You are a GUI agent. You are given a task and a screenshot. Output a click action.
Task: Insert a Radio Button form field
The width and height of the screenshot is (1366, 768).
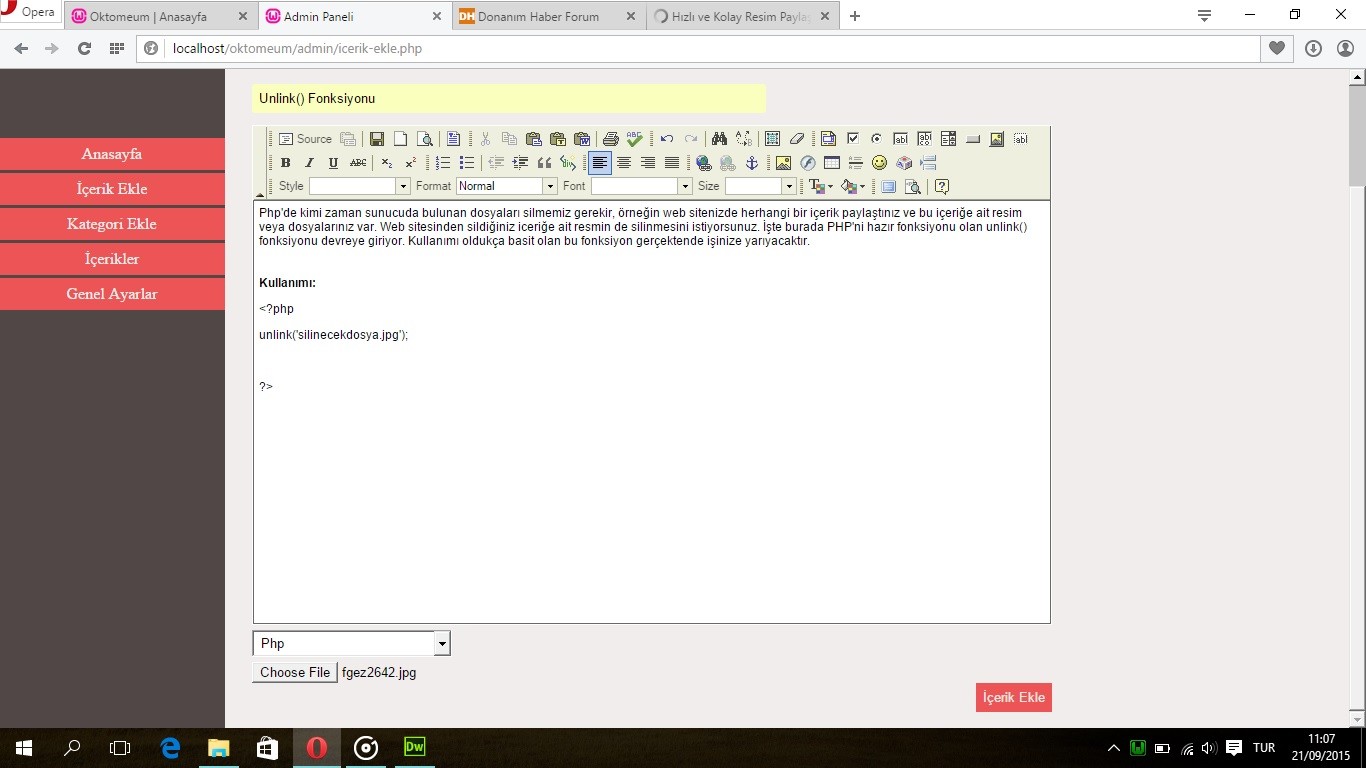point(877,139)
